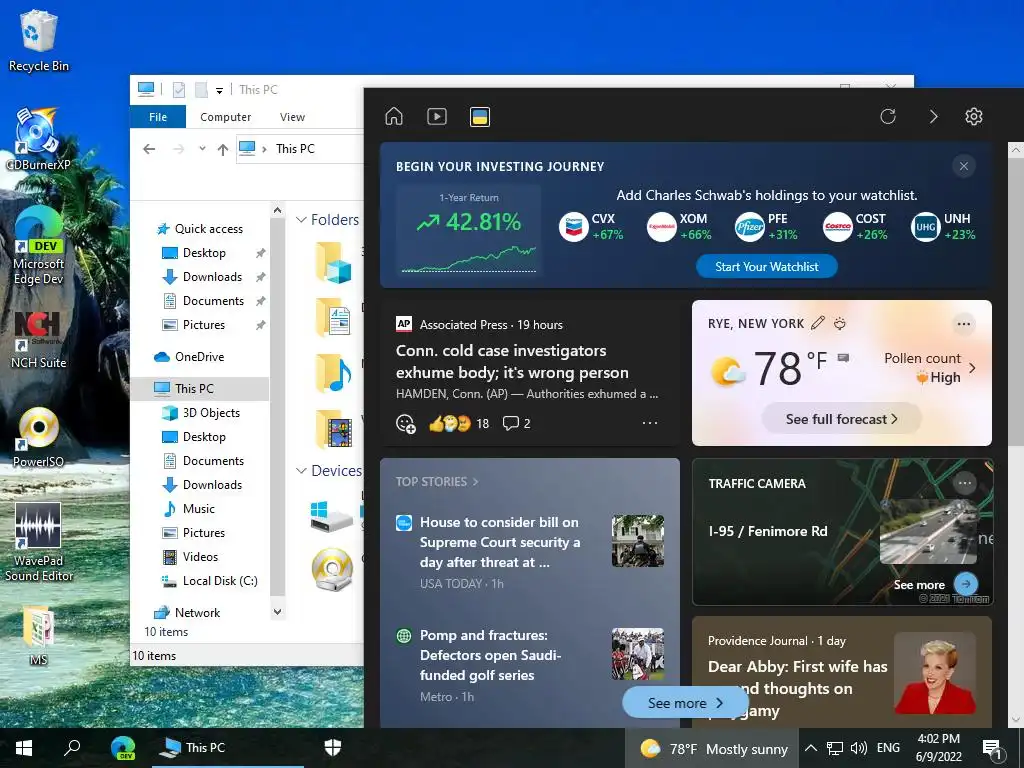Open weather widget on taskbar

(713, 748)
